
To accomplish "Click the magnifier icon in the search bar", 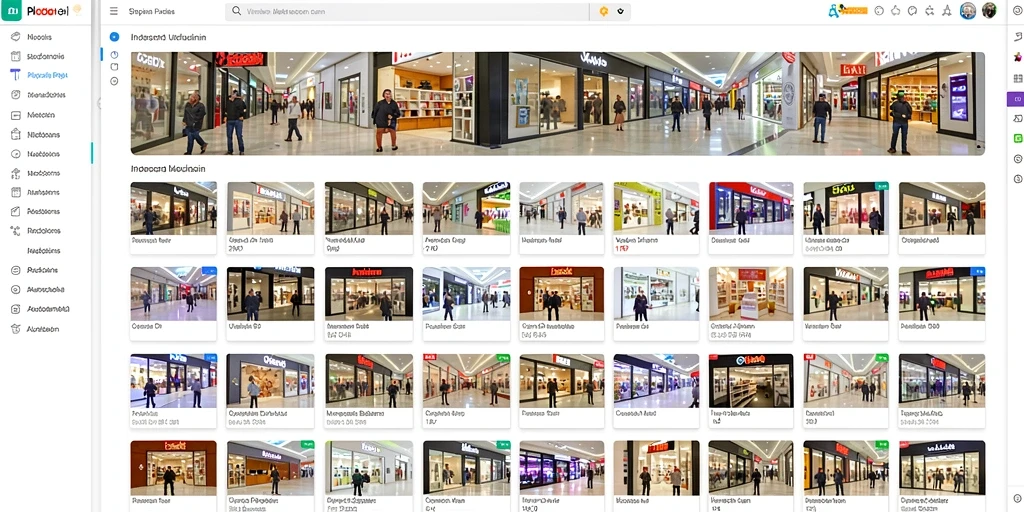I will (236, 11).
